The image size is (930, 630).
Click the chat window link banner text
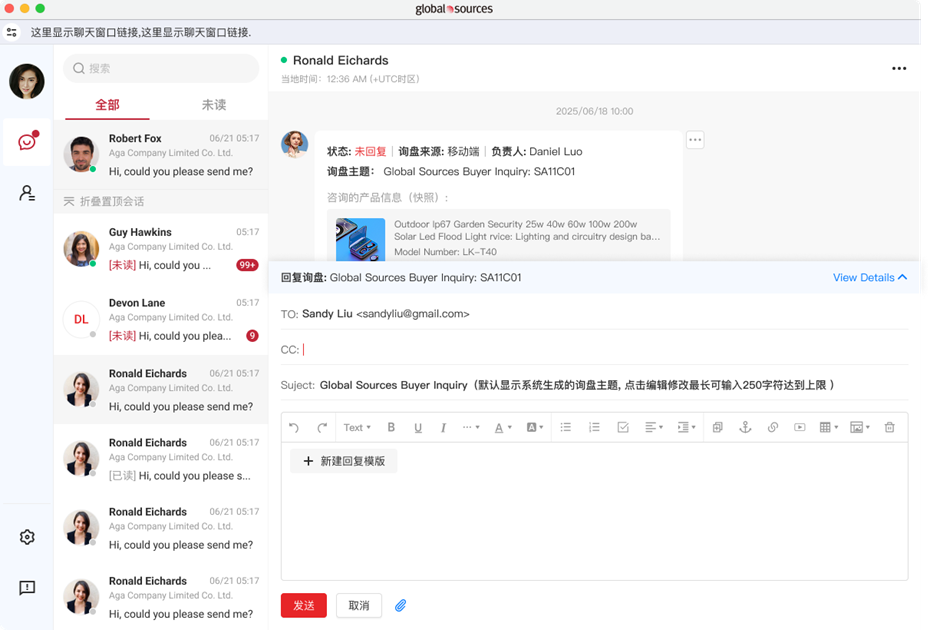pyautogui.click(x=141, y=32)
